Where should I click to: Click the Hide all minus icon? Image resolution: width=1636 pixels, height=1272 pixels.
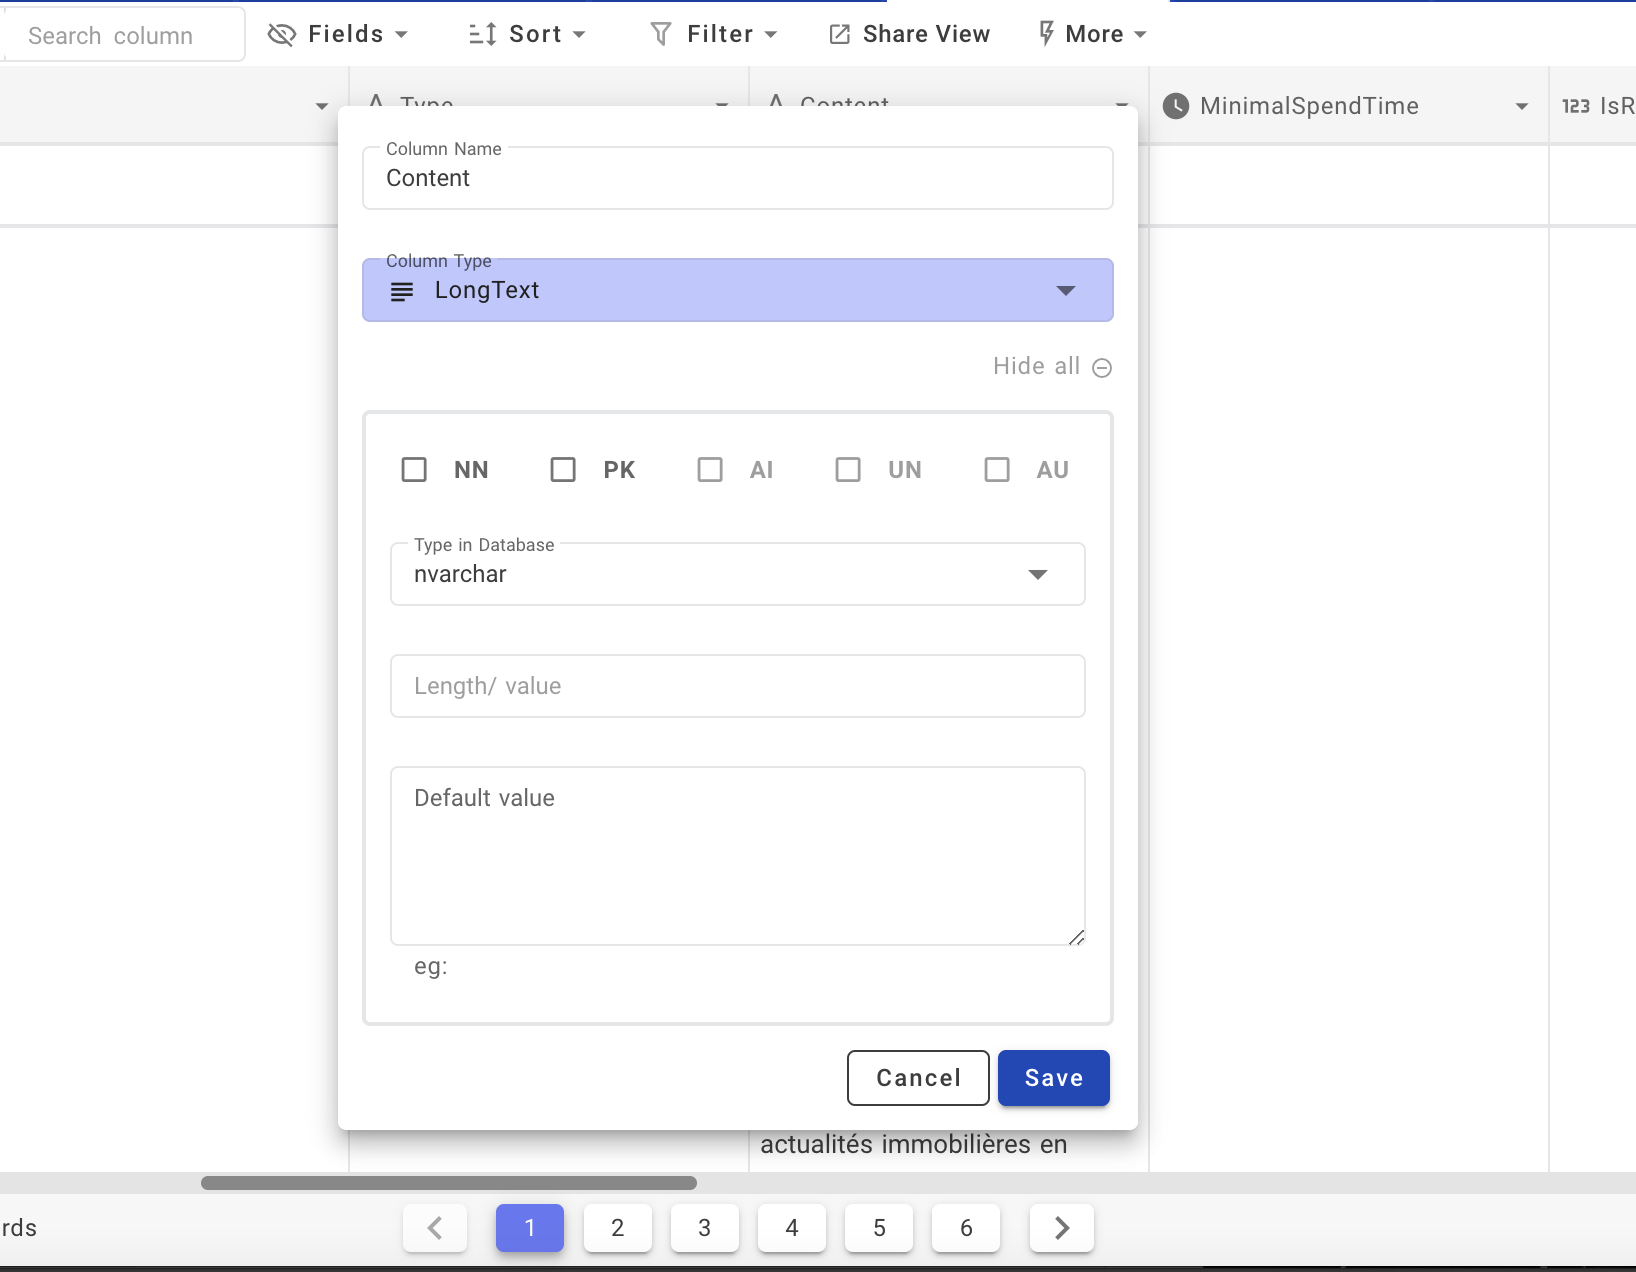[x=1101, y=367]
